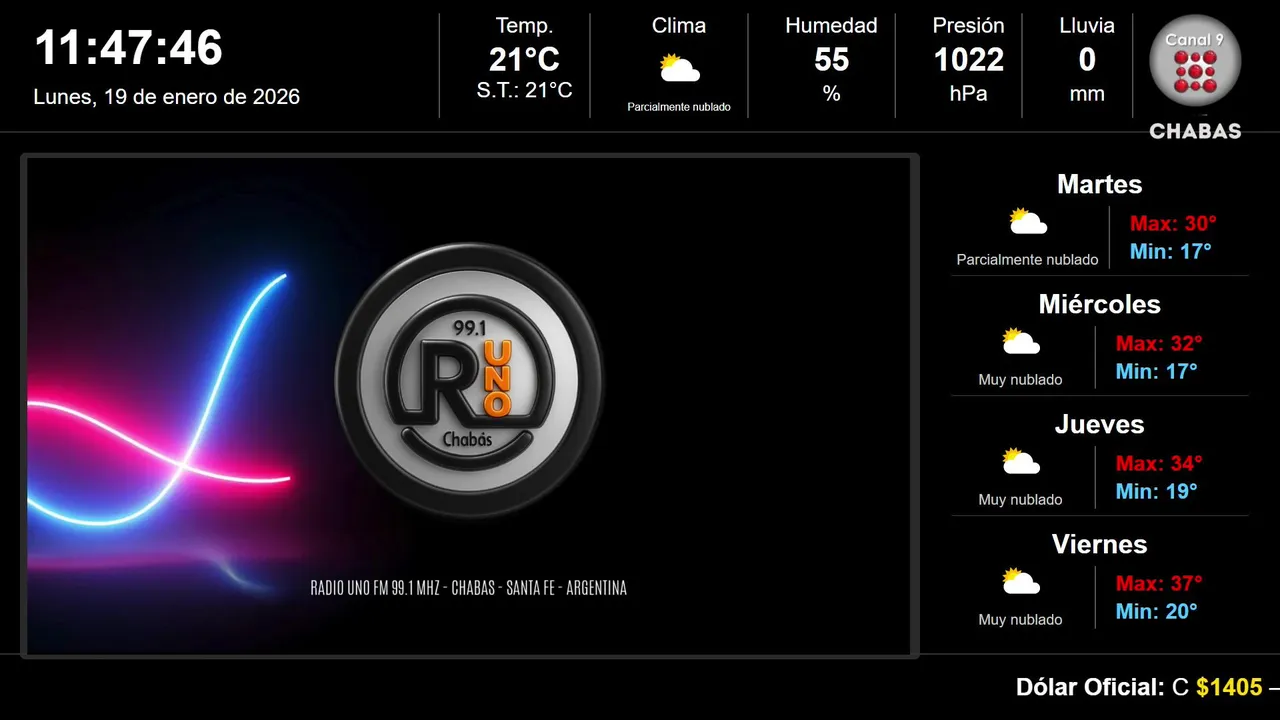Click Max: 34° for Jueves

[1159, 464]
